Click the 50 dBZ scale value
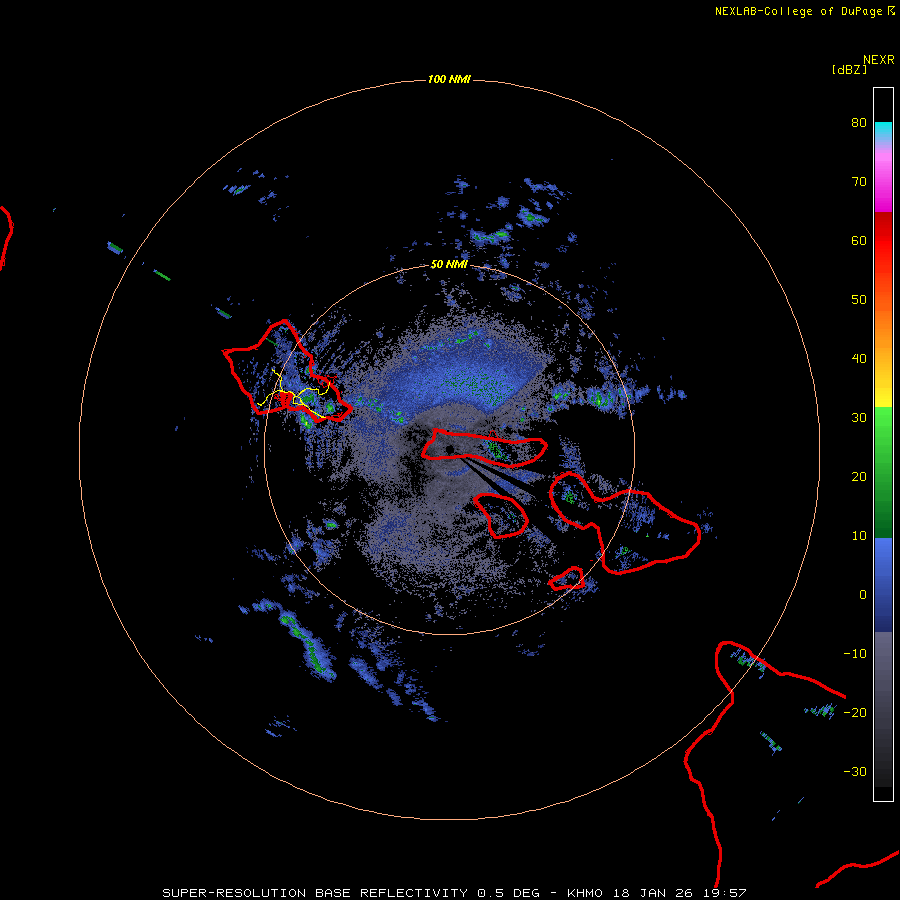The image size is (900, 900). pos(859,300)
